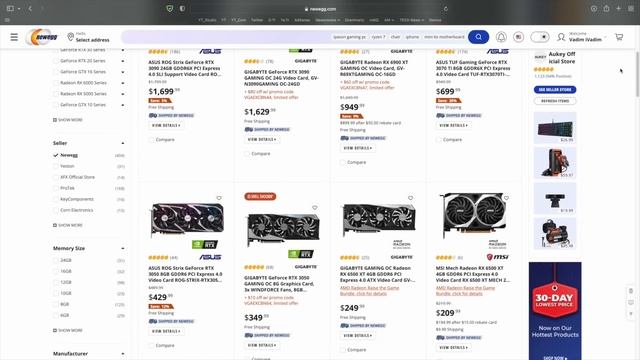Check the 8GB memory size filter
The width and height of the screenshot is (640, 360).
[56, 304]
